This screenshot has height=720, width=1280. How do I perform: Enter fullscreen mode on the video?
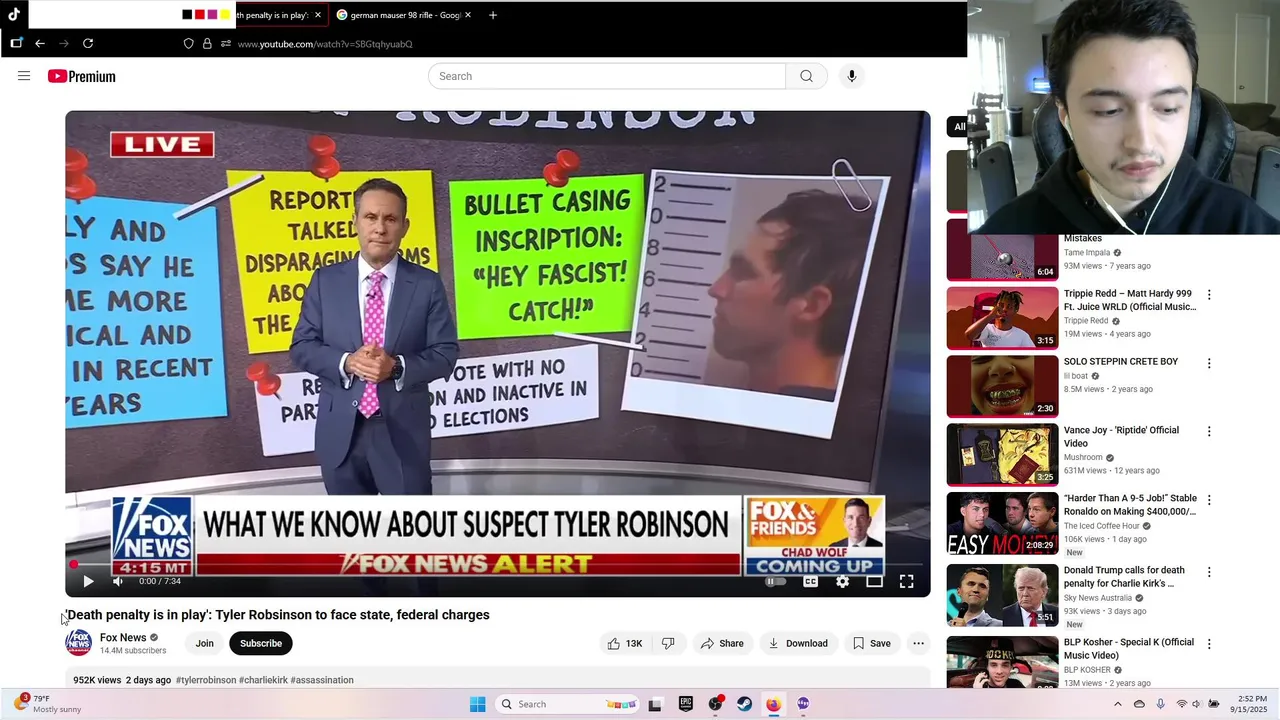click(x=906, y=581)
